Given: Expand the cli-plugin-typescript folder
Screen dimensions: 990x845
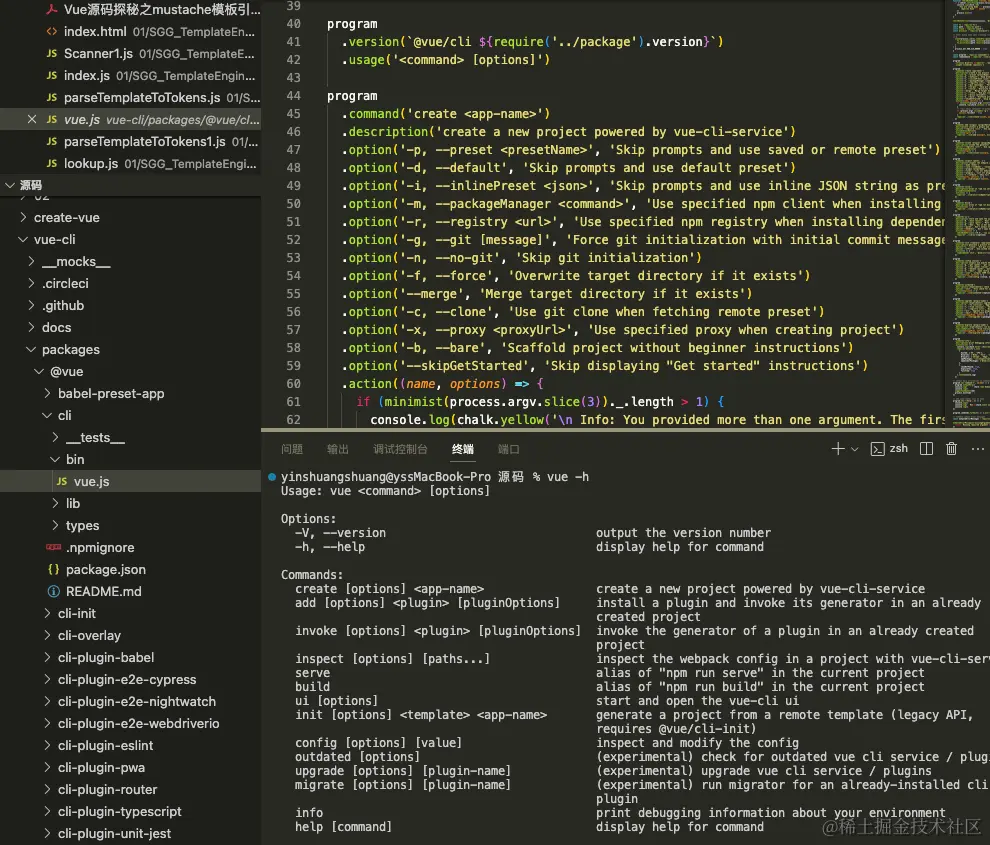Looking at the screenshot, I should (x=130, y=812).
